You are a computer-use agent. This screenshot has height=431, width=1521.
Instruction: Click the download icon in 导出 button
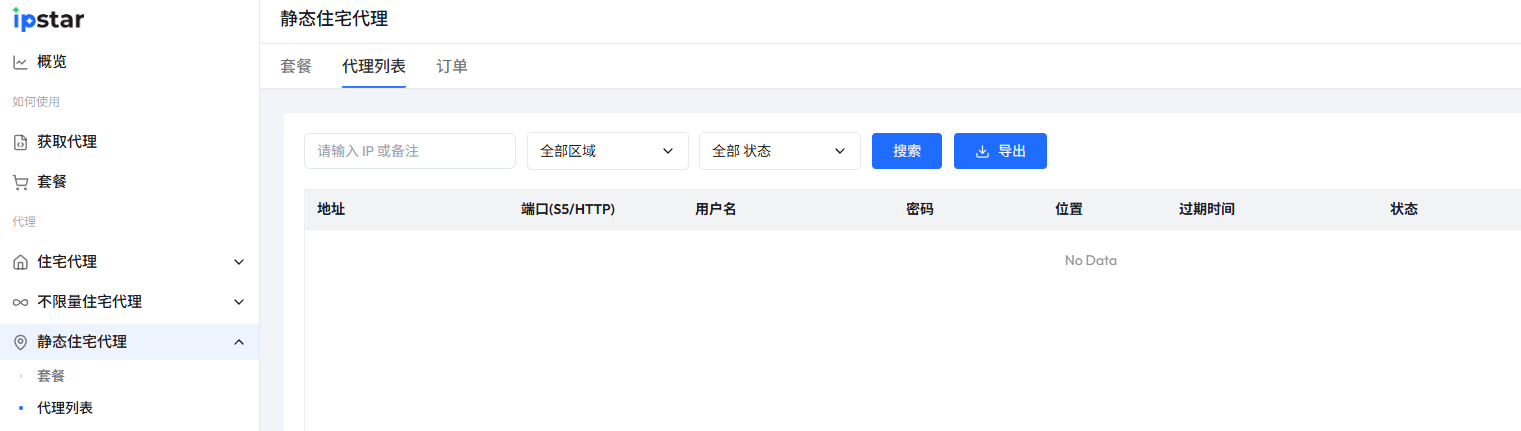tap(982, 151)
